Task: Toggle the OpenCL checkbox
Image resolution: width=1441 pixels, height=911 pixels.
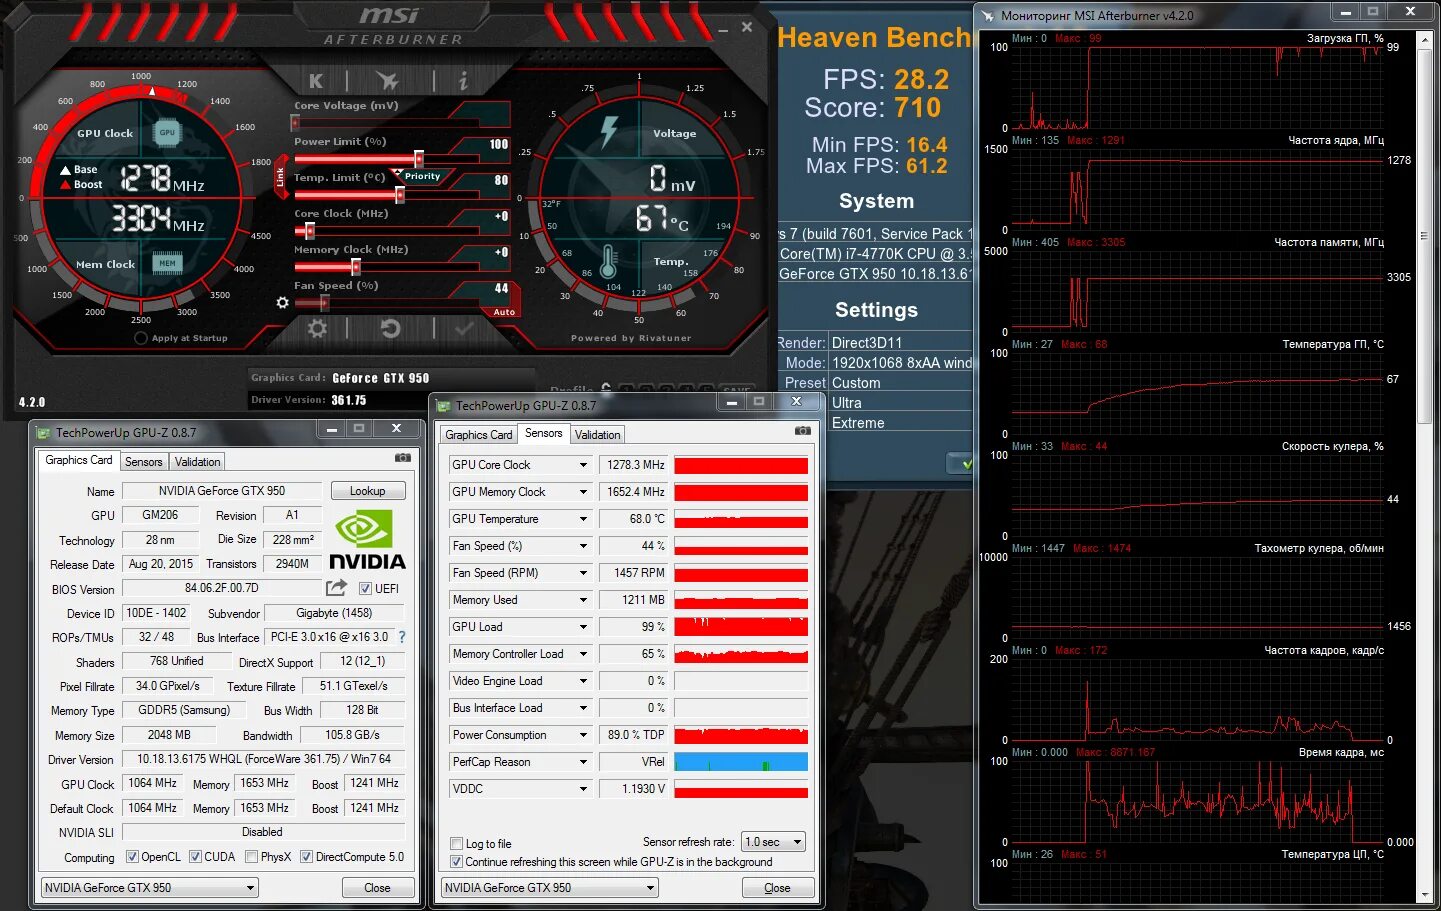Action: click(132, 857)
